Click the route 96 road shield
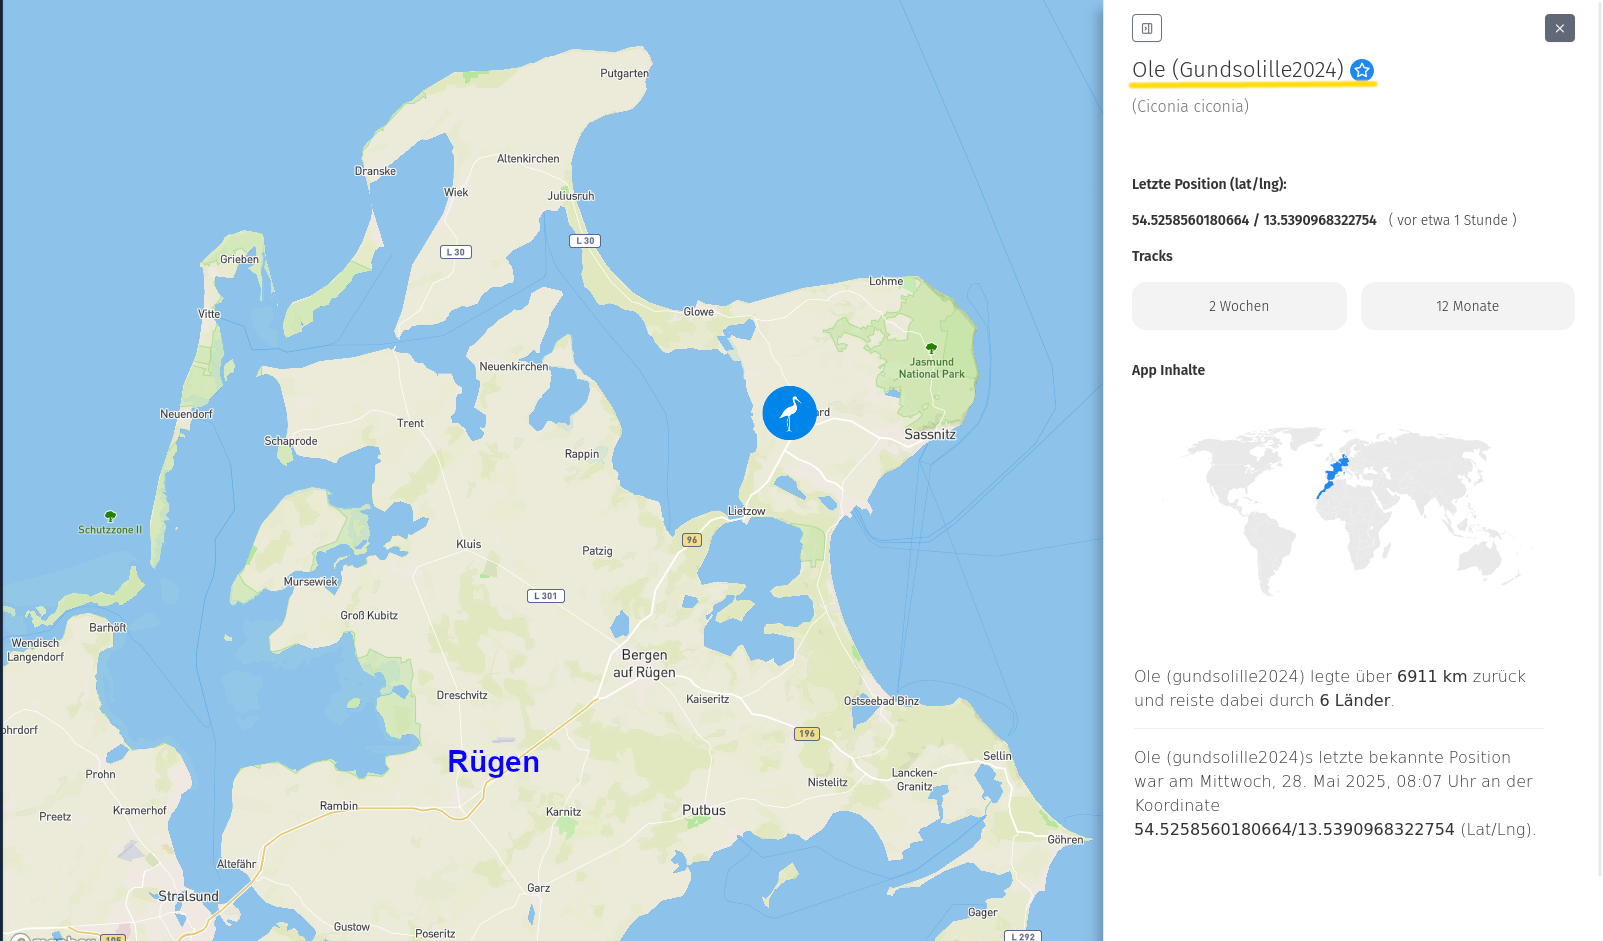 (691, 540)
